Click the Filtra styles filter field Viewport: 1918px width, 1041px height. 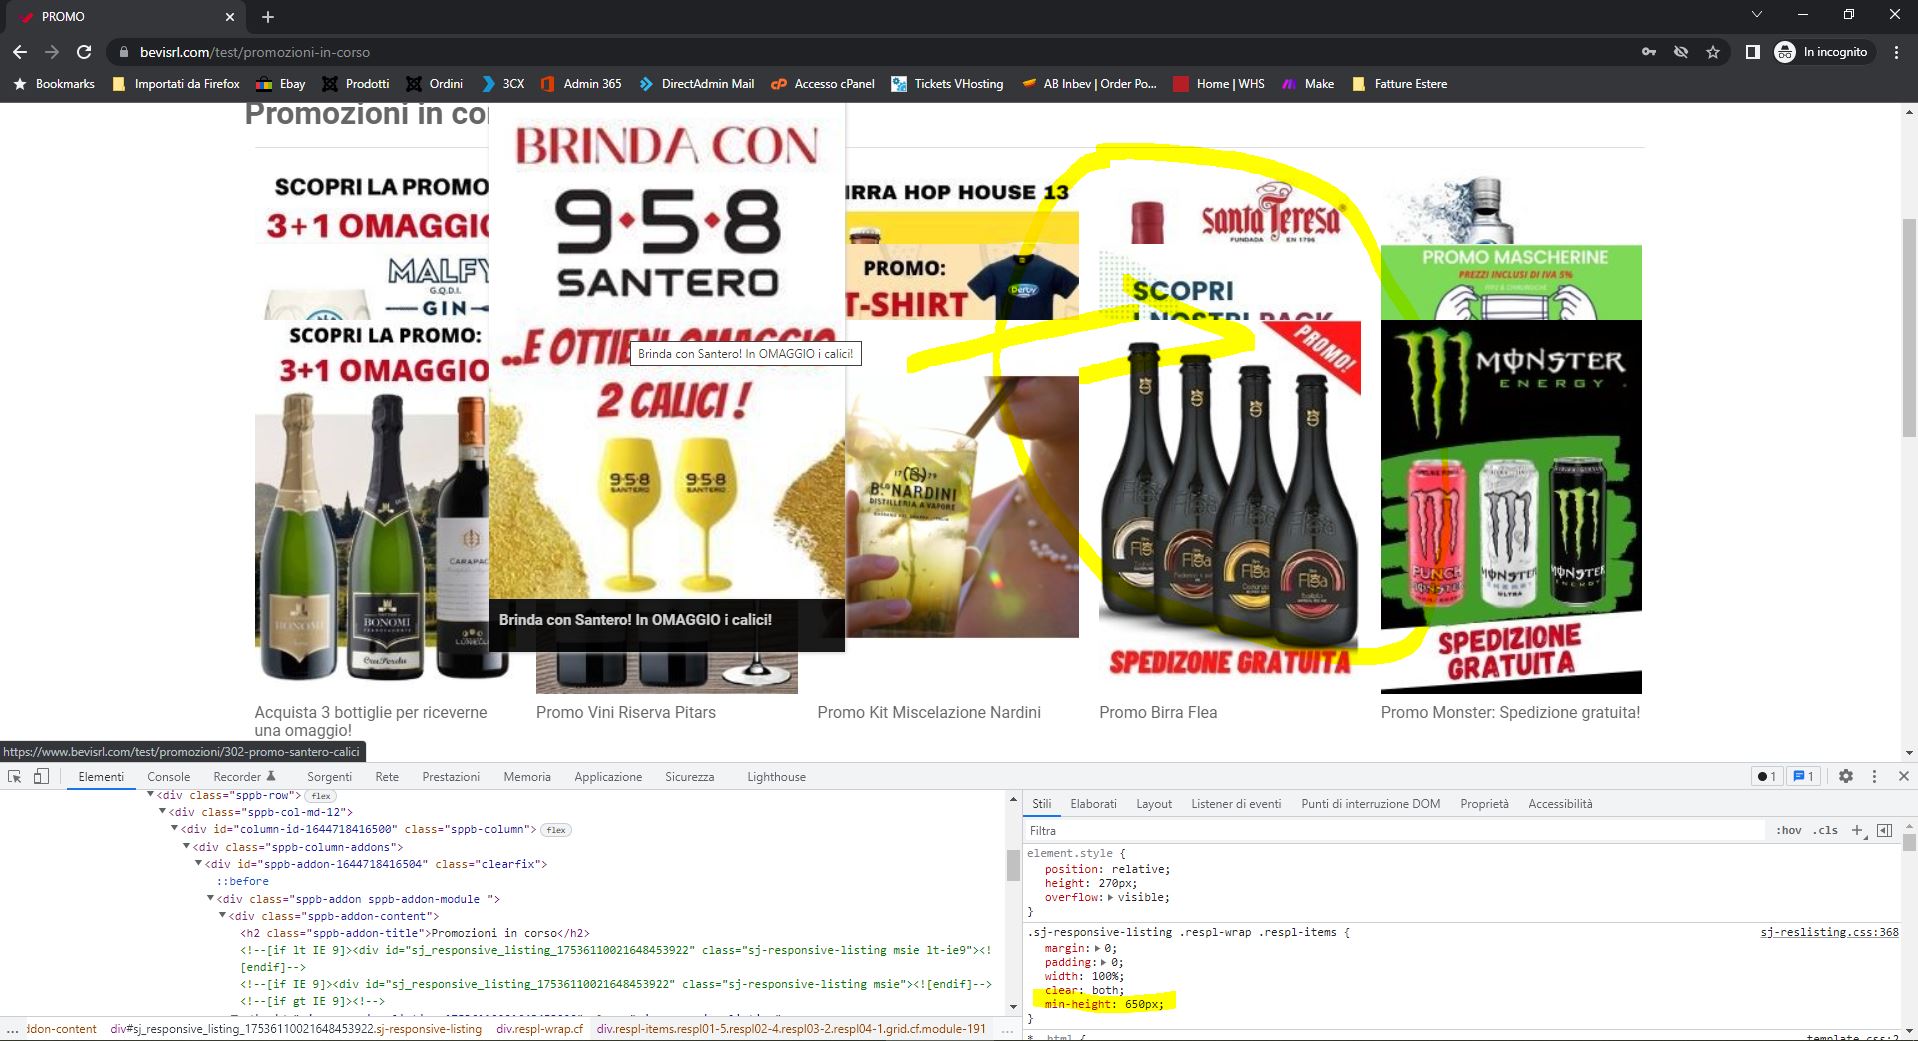pyautogui.click(x=1394, y=831)
